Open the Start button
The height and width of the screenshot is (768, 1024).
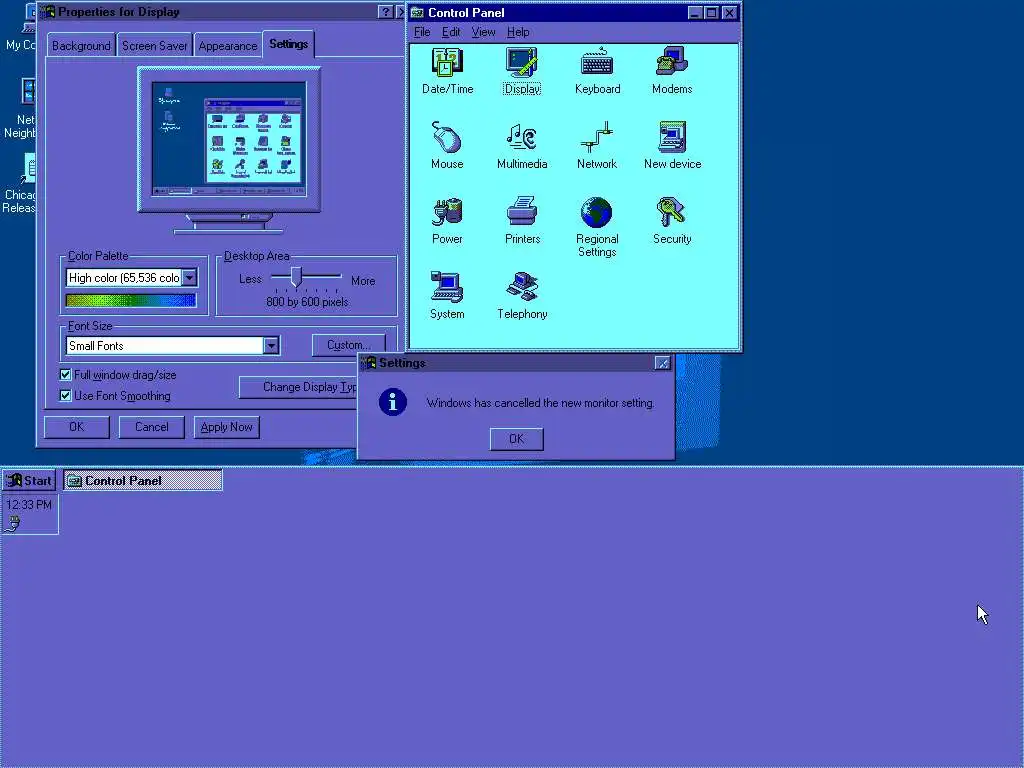(29, 481)
